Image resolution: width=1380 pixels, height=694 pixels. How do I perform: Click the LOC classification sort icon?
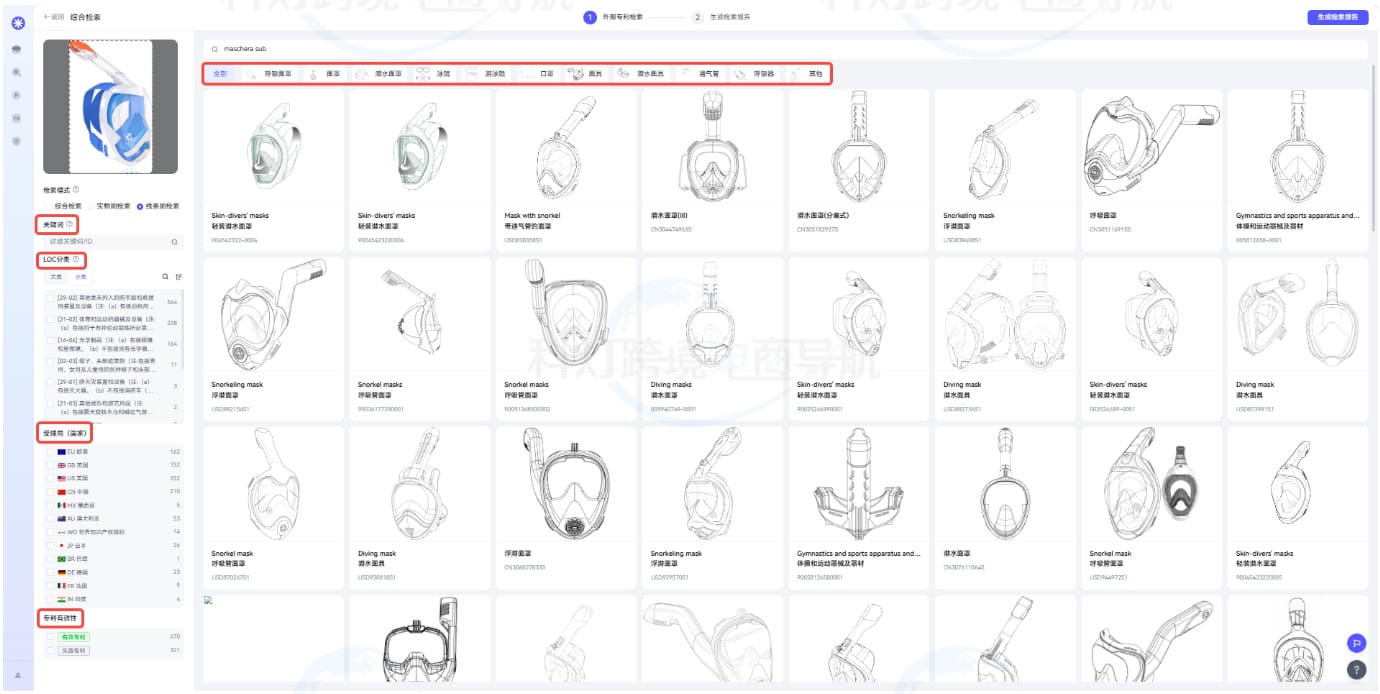(x=179, y=277)
